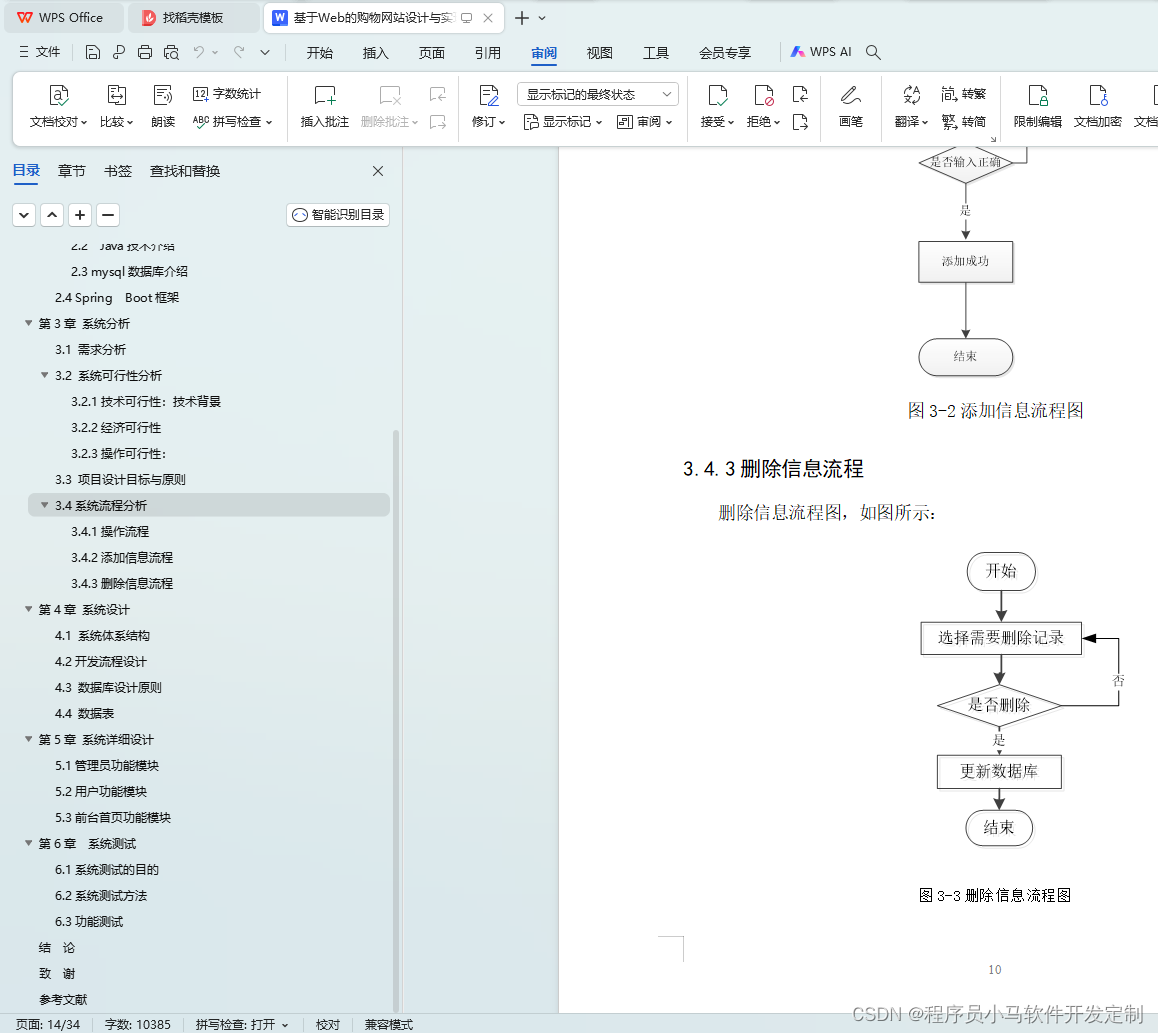Open the WPS Office home tab
This screenshot has width=1158, height=1033.
tap(64, 18)
